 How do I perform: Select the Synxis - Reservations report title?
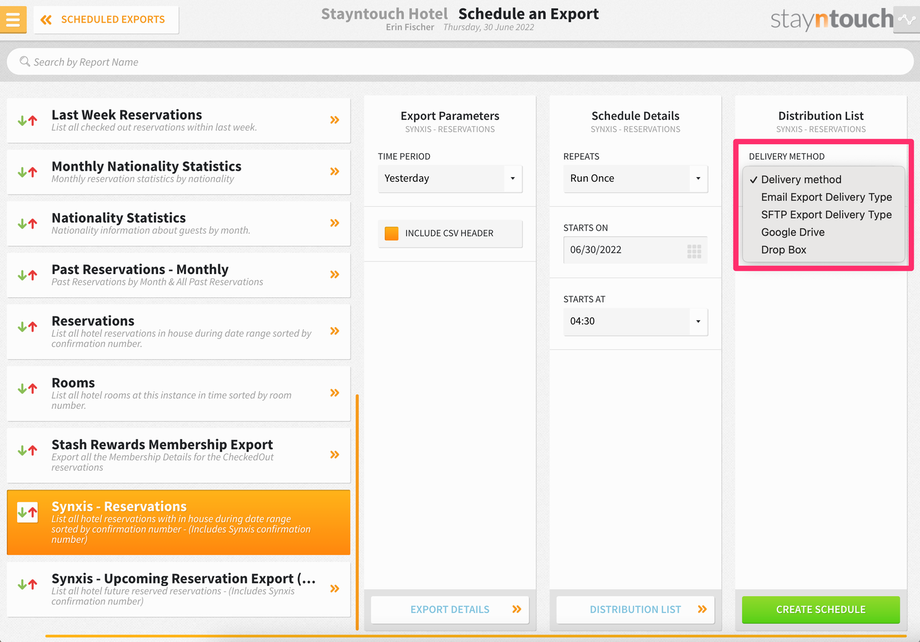119,506
